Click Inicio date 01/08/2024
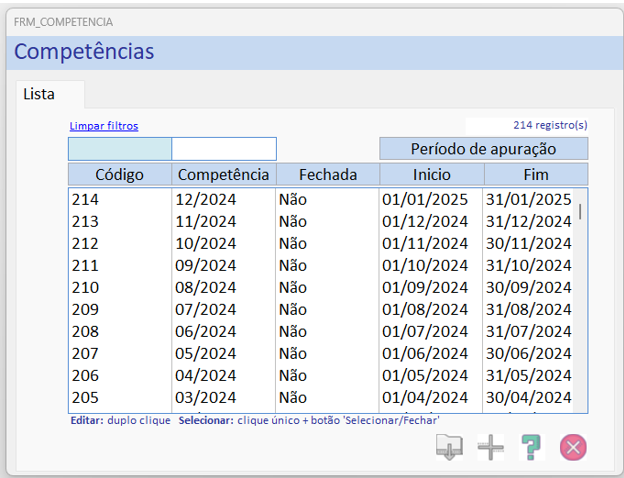This screenshot has width=624, height=478. [x=425, y=309]
